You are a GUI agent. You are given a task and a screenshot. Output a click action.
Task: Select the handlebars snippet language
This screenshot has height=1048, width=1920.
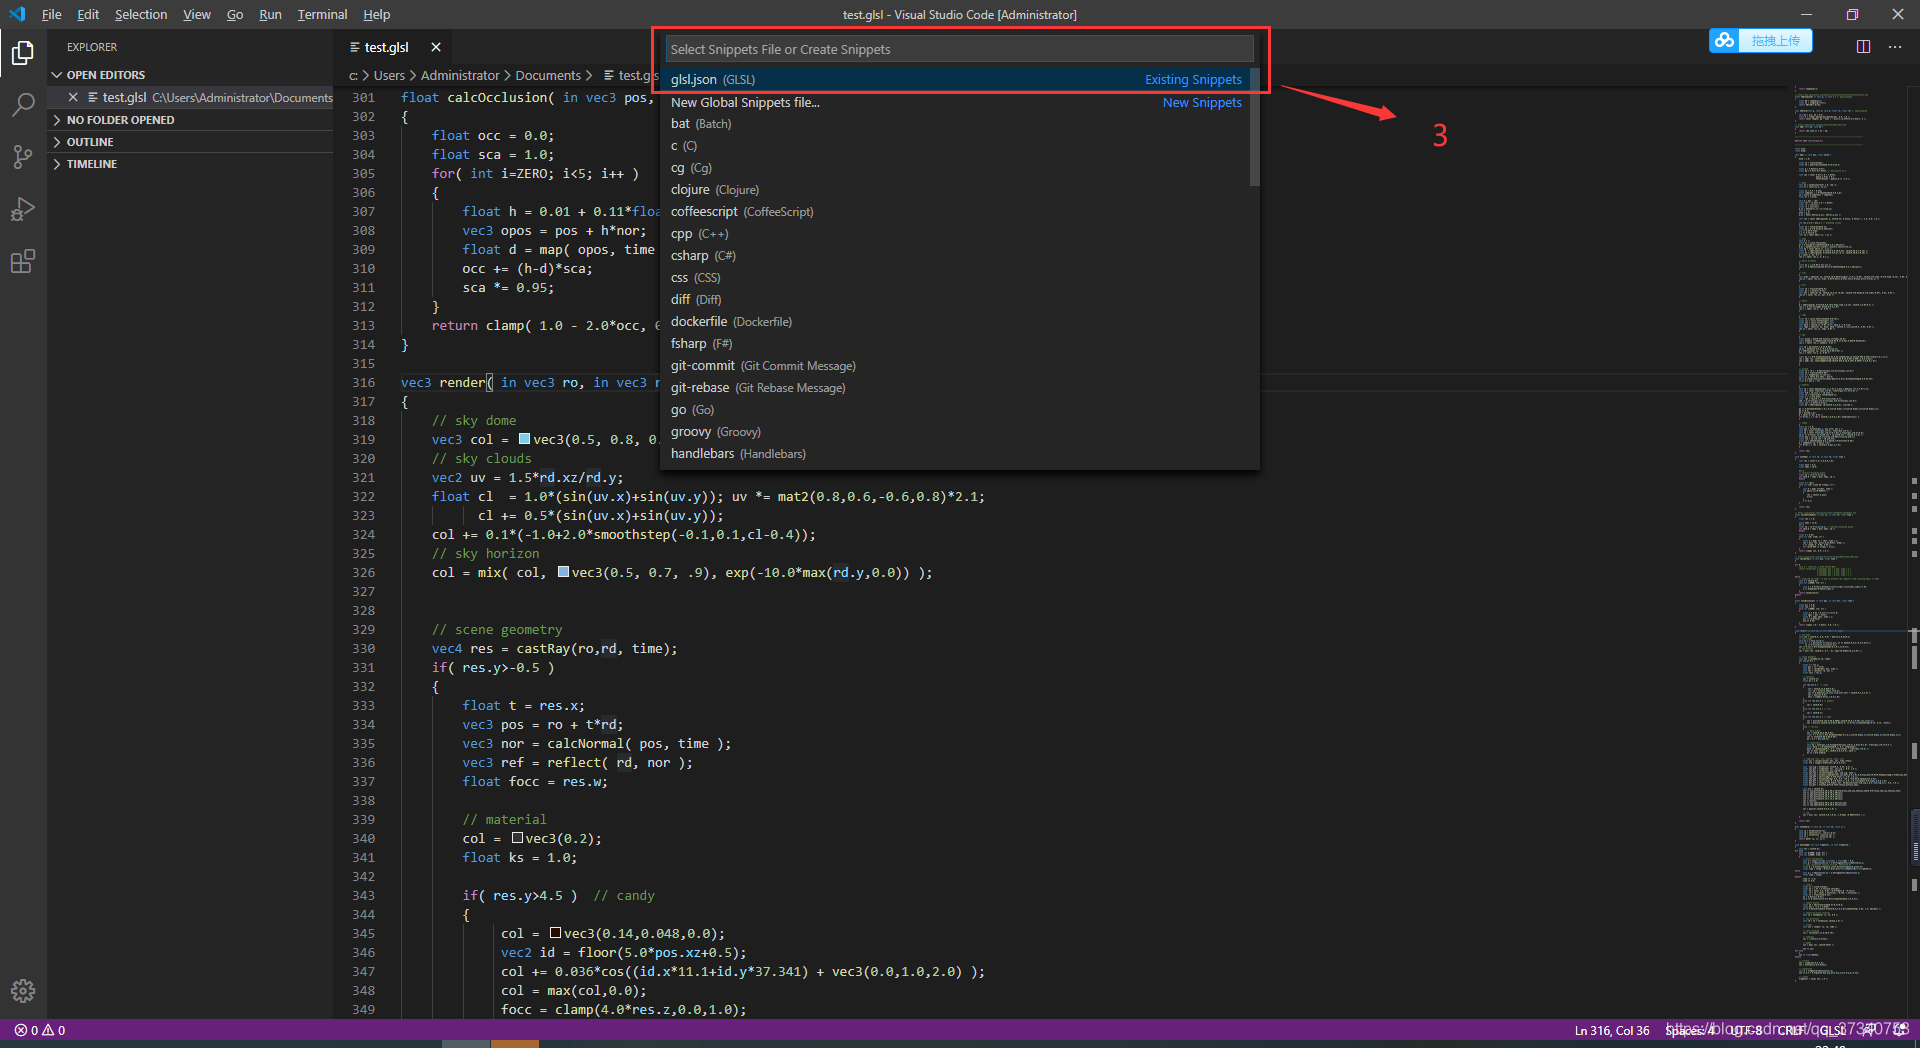point(956,454)
